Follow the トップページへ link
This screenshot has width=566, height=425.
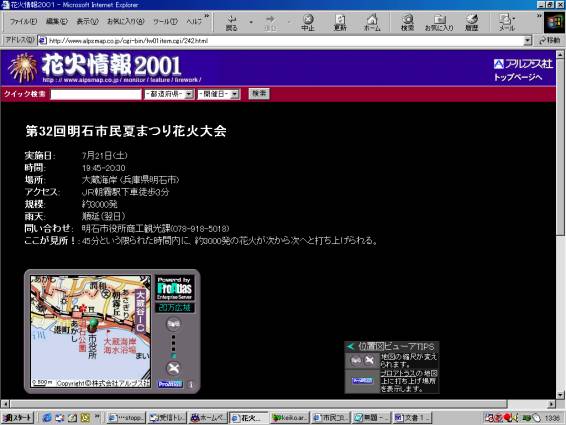[x=518, y=77]
